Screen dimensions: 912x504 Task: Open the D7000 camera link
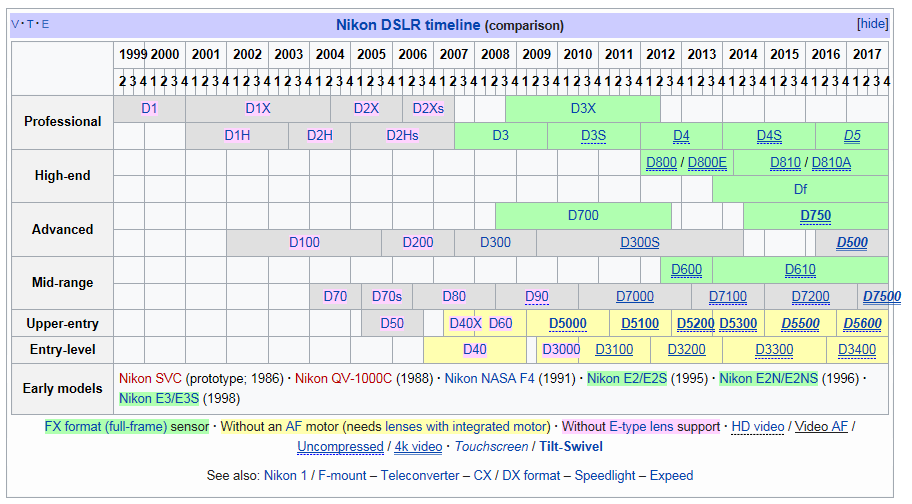tap(635, 296)
